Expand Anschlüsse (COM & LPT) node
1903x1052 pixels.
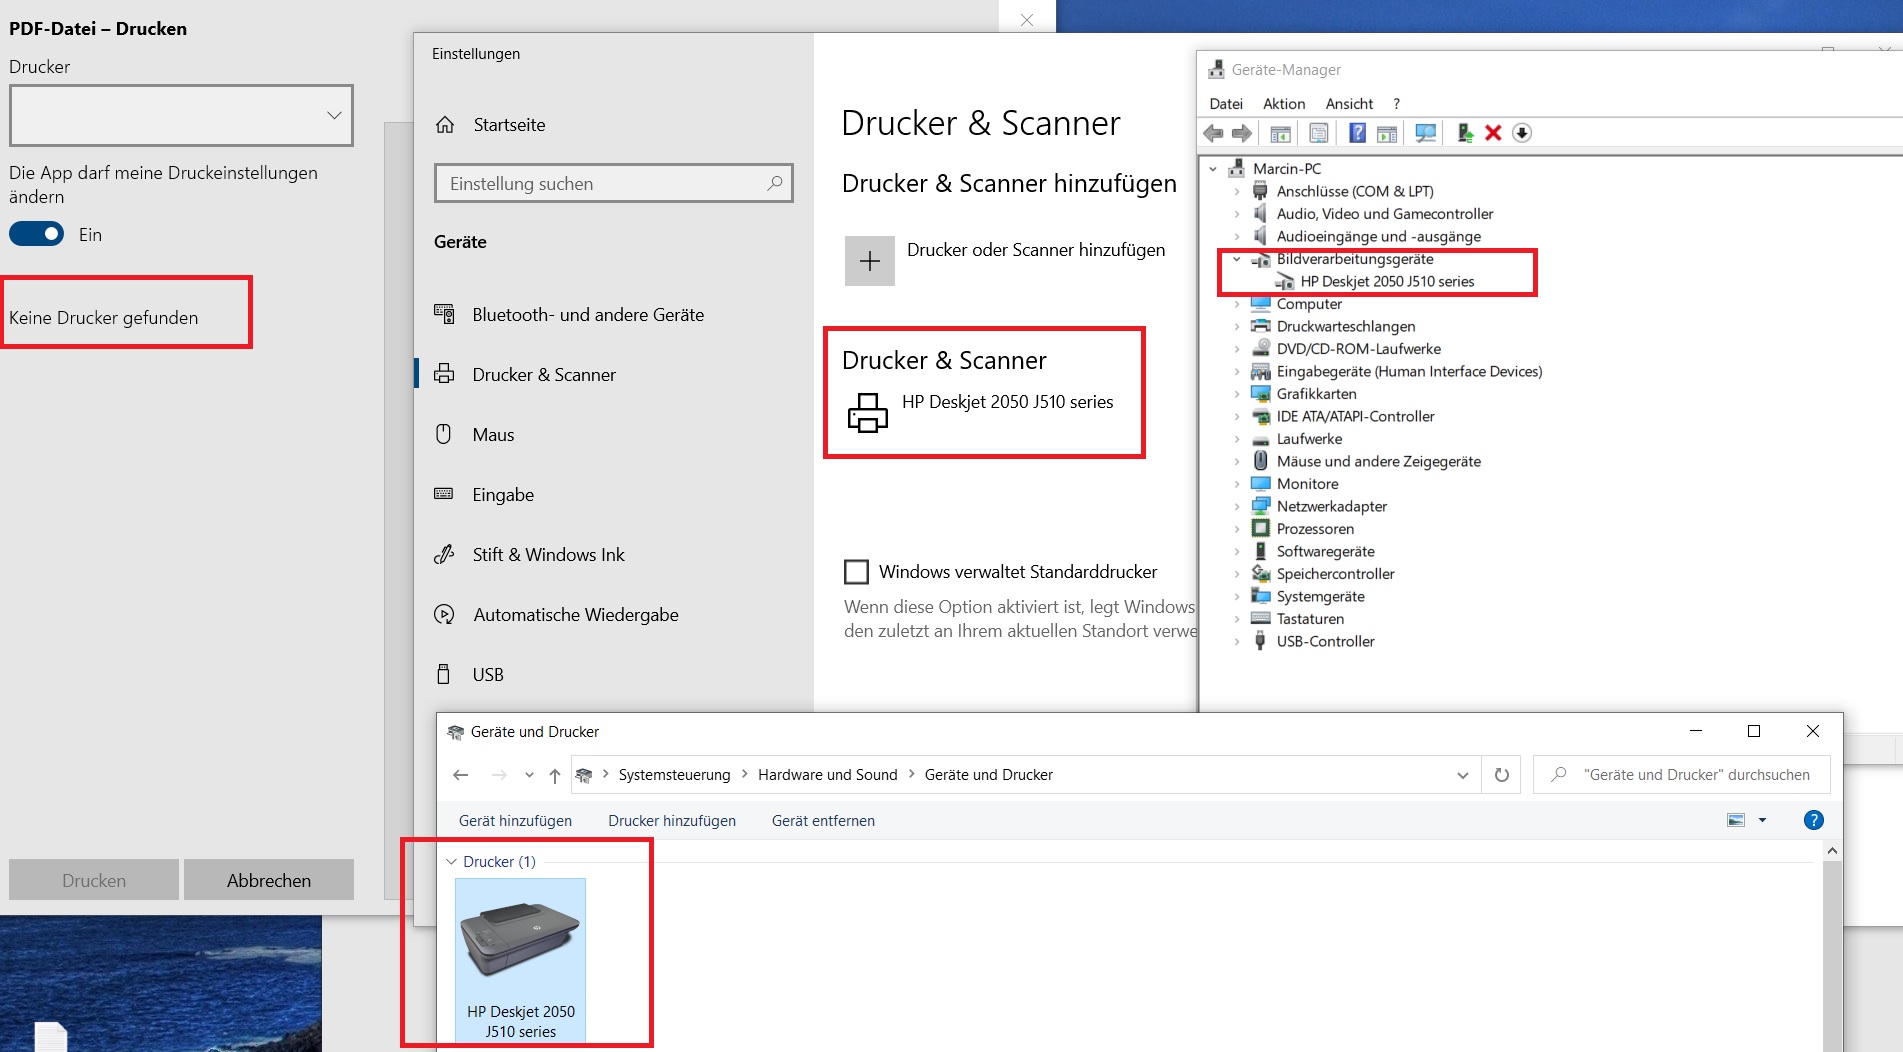coord(1237,191)
